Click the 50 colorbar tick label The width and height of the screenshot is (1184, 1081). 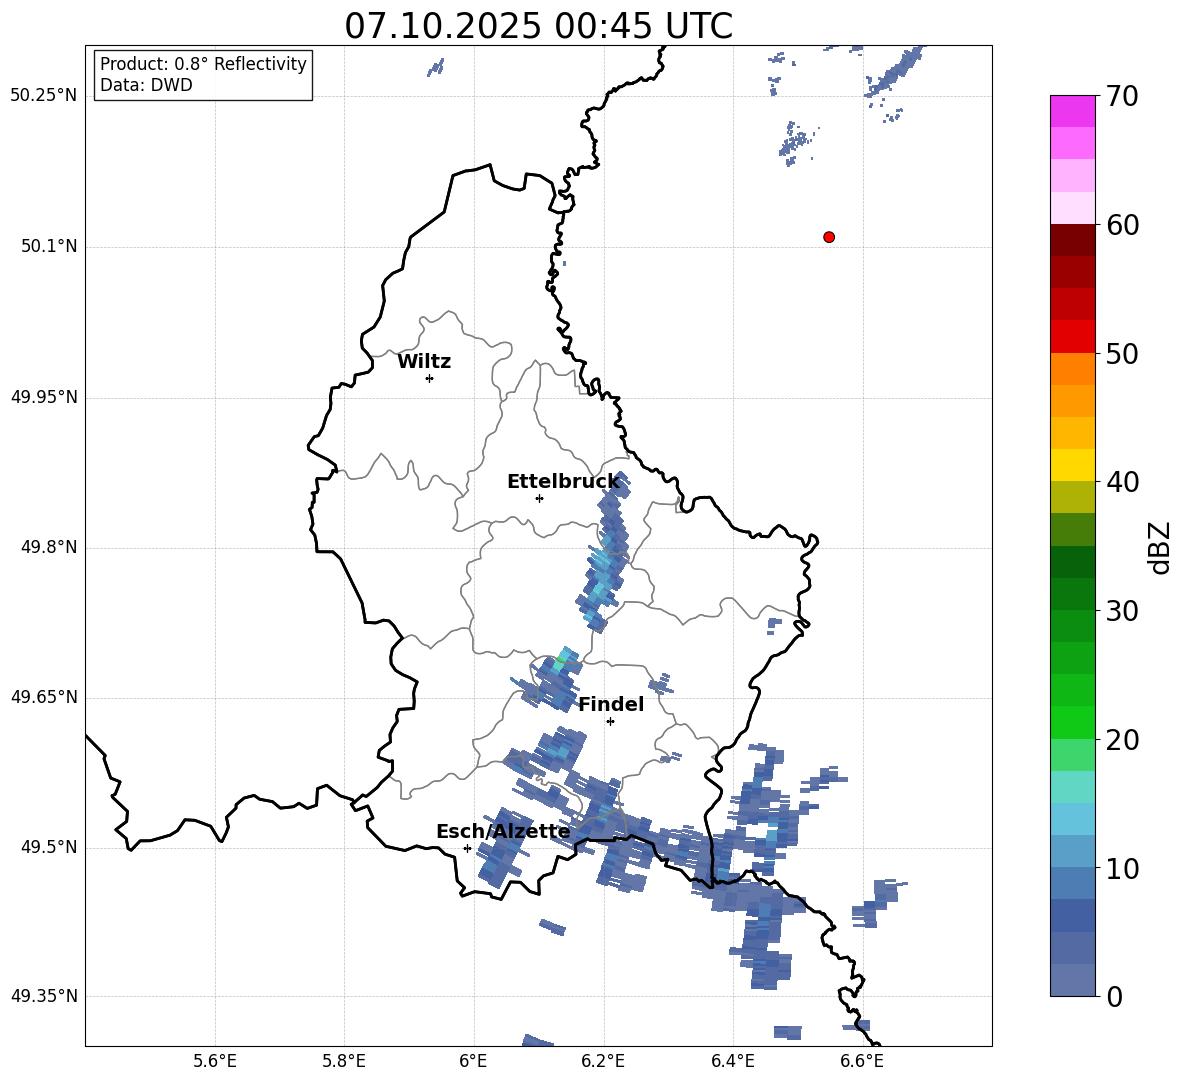pos(1122,353)
